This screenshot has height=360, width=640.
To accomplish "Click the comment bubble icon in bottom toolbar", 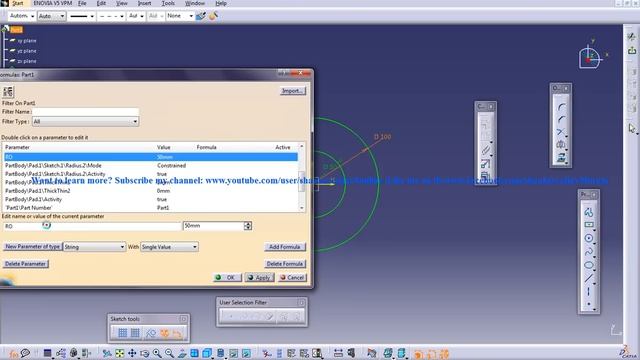I will click(x=25, y=353).
